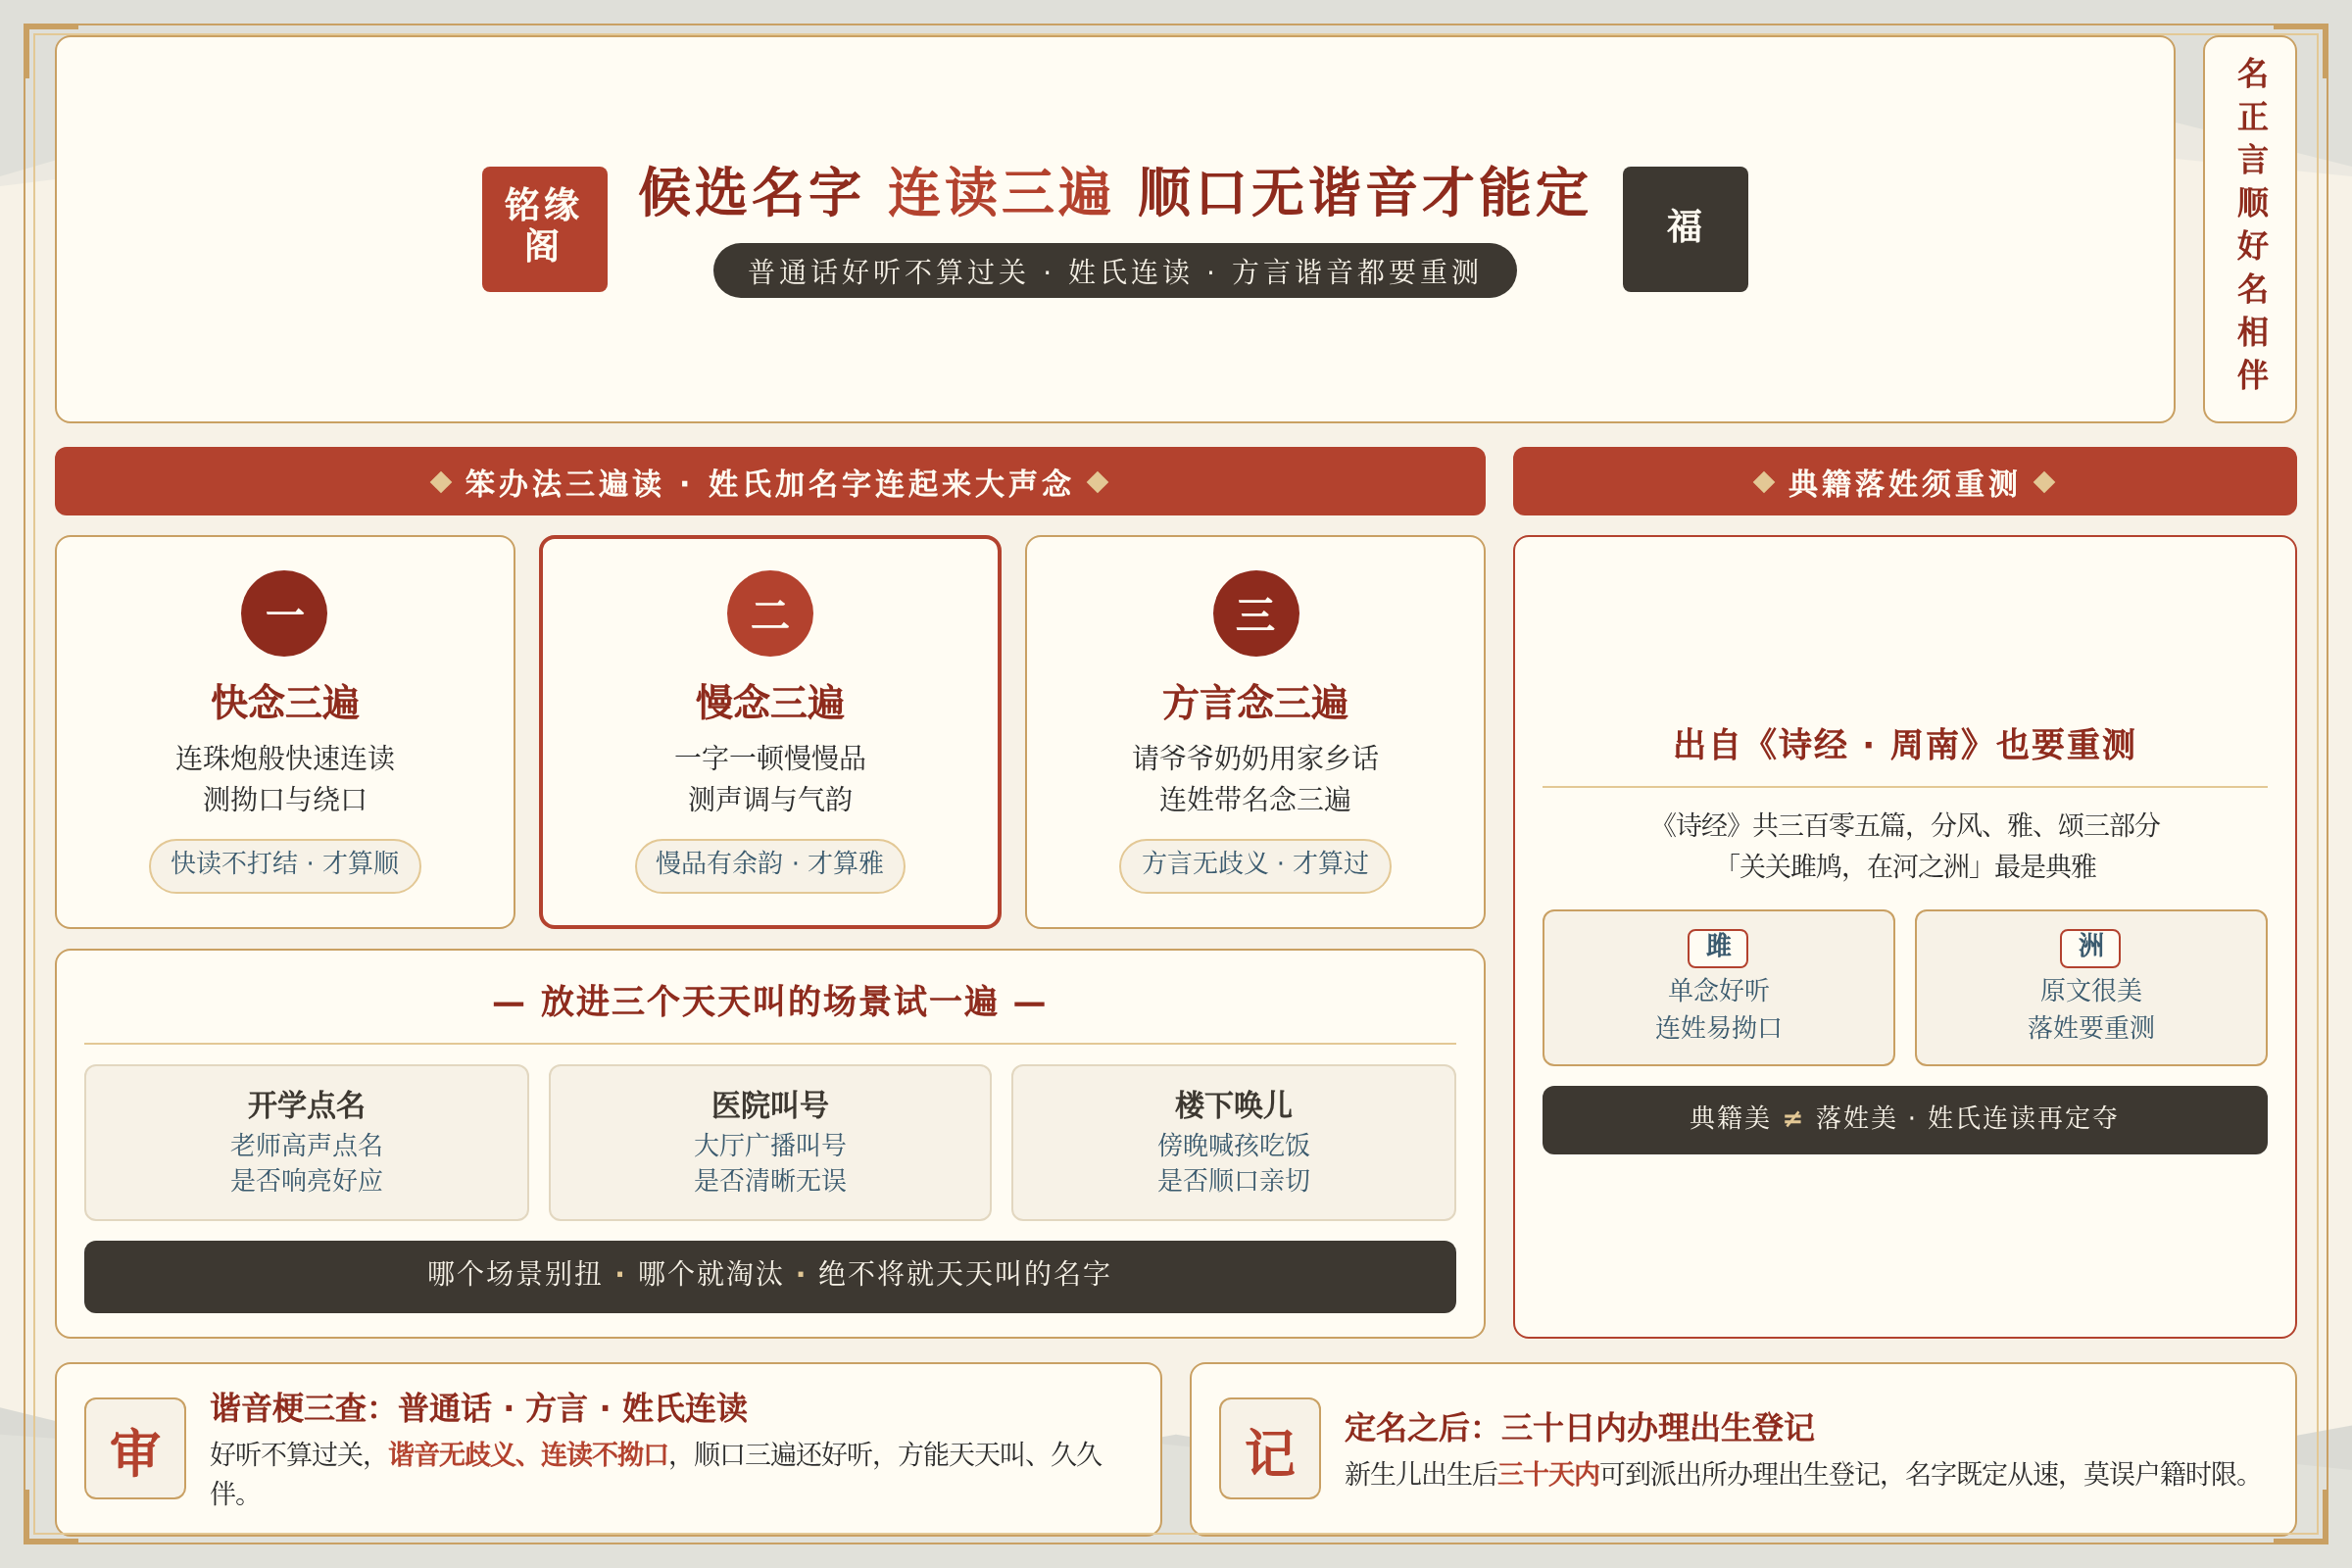Click the text 连姓带名念三遍

pyautogui.click(x=1255, y=799)
